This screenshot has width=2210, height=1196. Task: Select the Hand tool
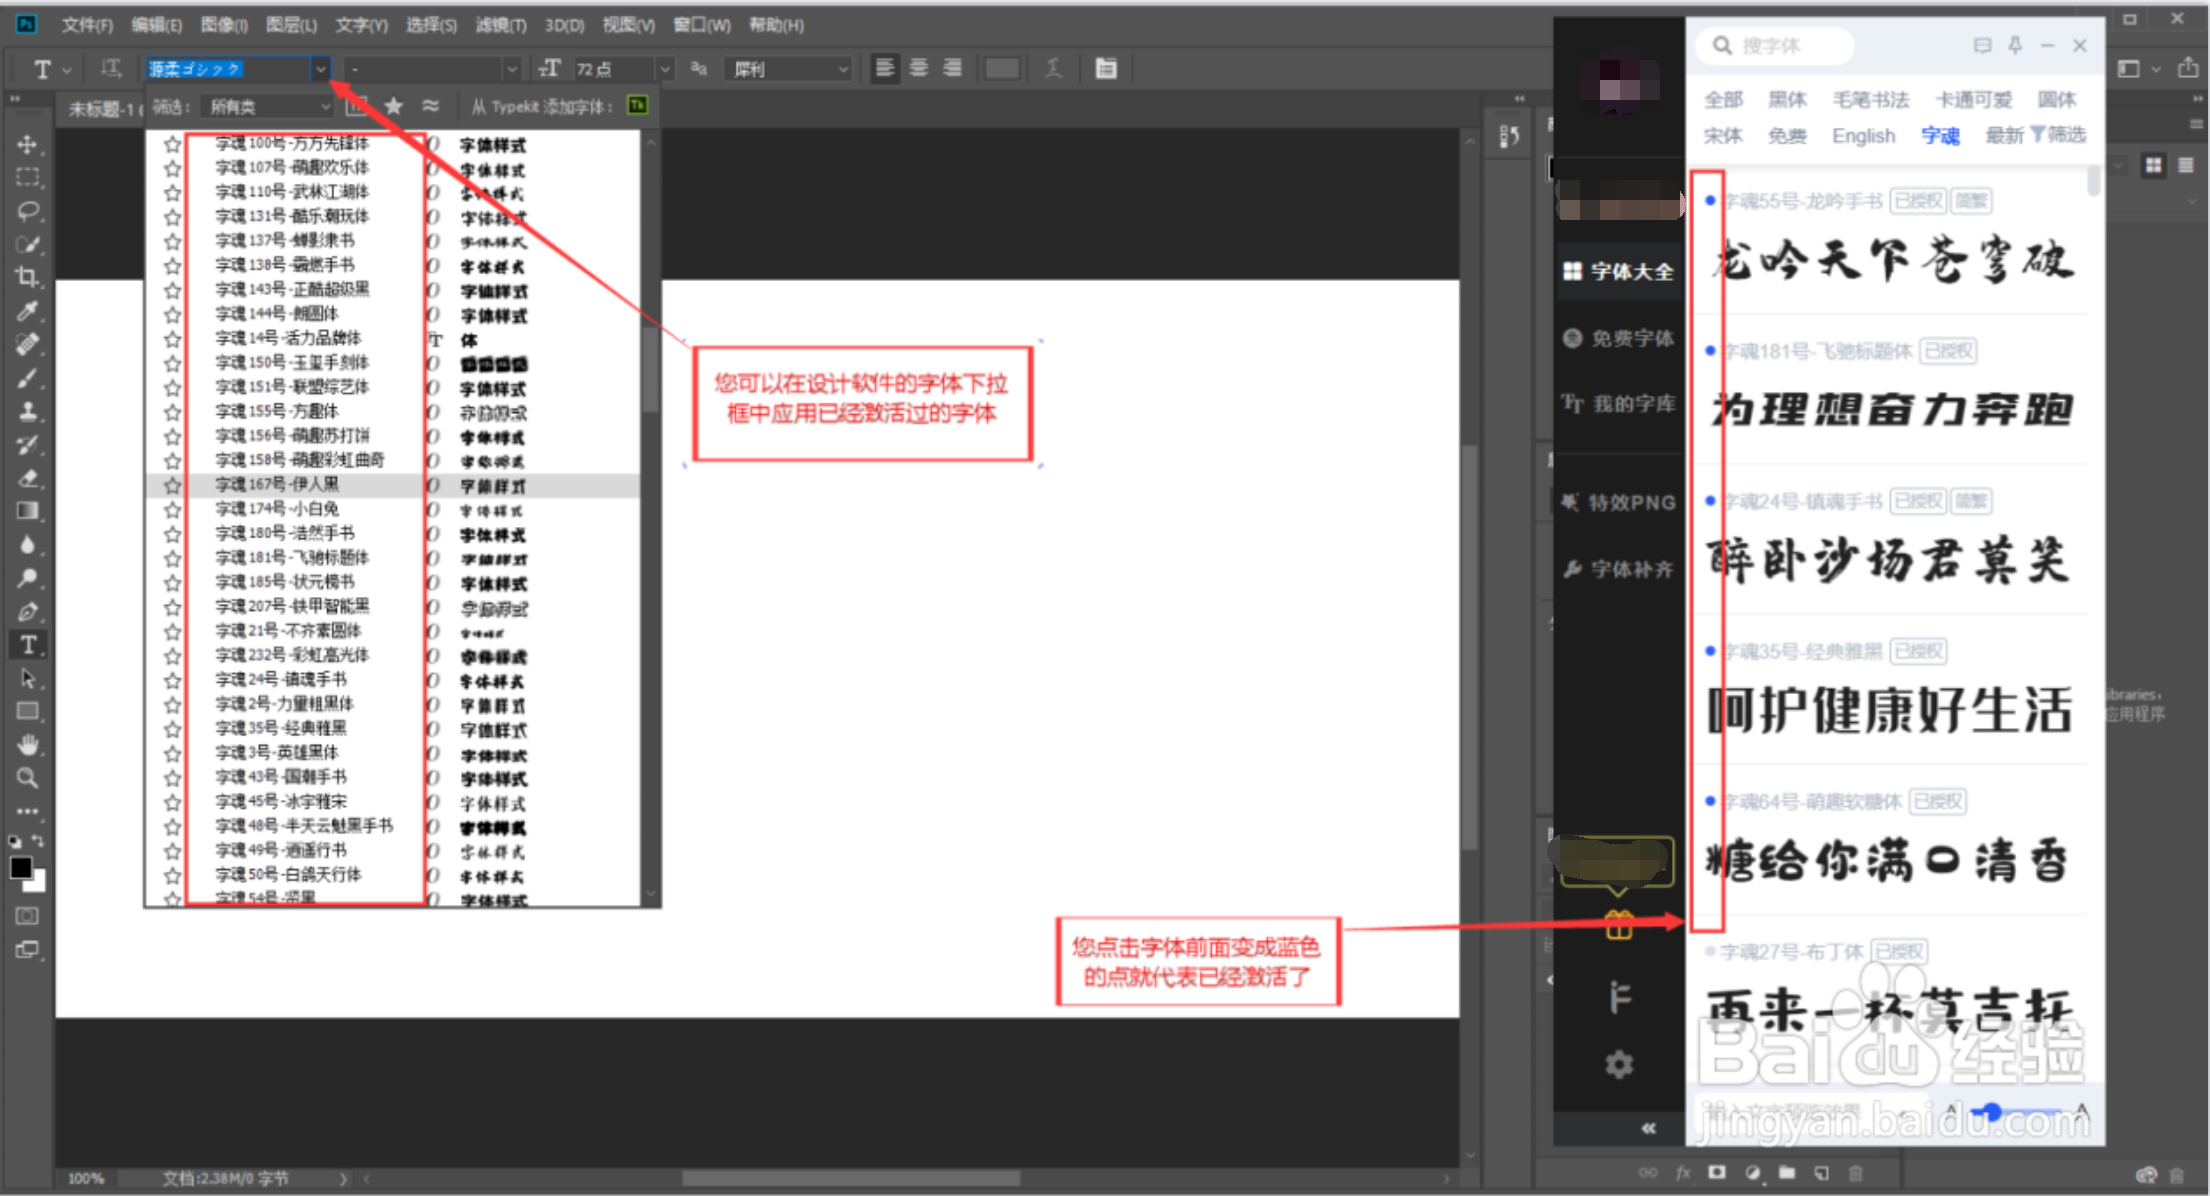pos(27,745)
